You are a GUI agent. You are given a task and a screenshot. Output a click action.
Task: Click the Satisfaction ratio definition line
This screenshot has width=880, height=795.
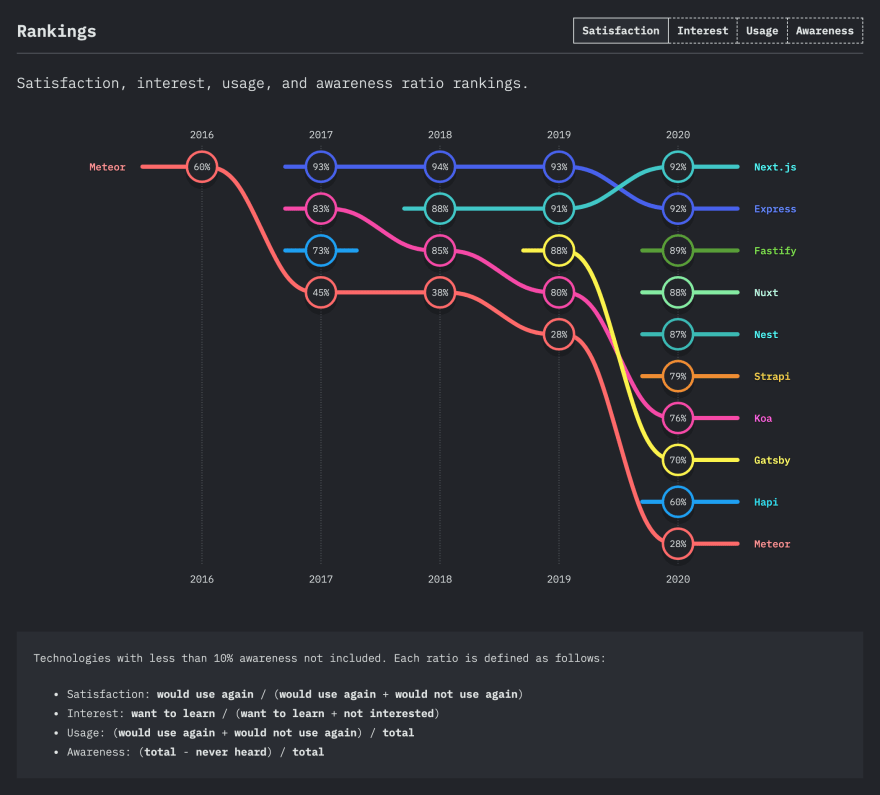[295, 695]
